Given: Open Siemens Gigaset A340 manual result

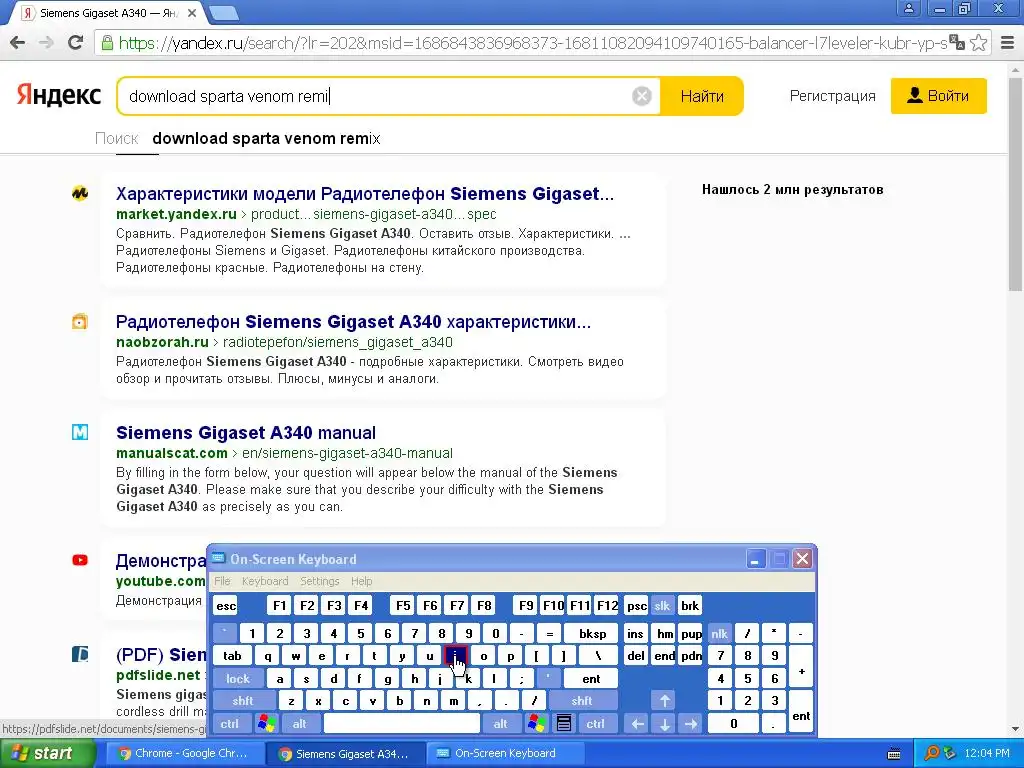Looking at the screenshot, I should 246,432.
